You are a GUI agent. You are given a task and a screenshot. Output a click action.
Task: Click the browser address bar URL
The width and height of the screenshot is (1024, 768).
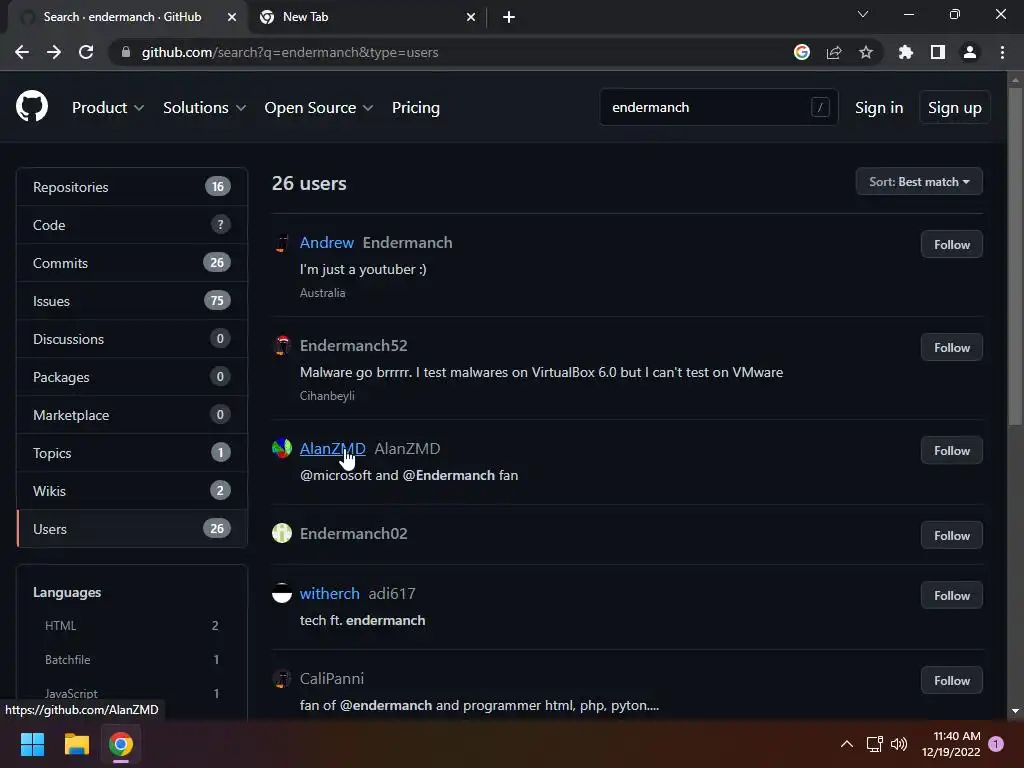click(x=290, y=52)
